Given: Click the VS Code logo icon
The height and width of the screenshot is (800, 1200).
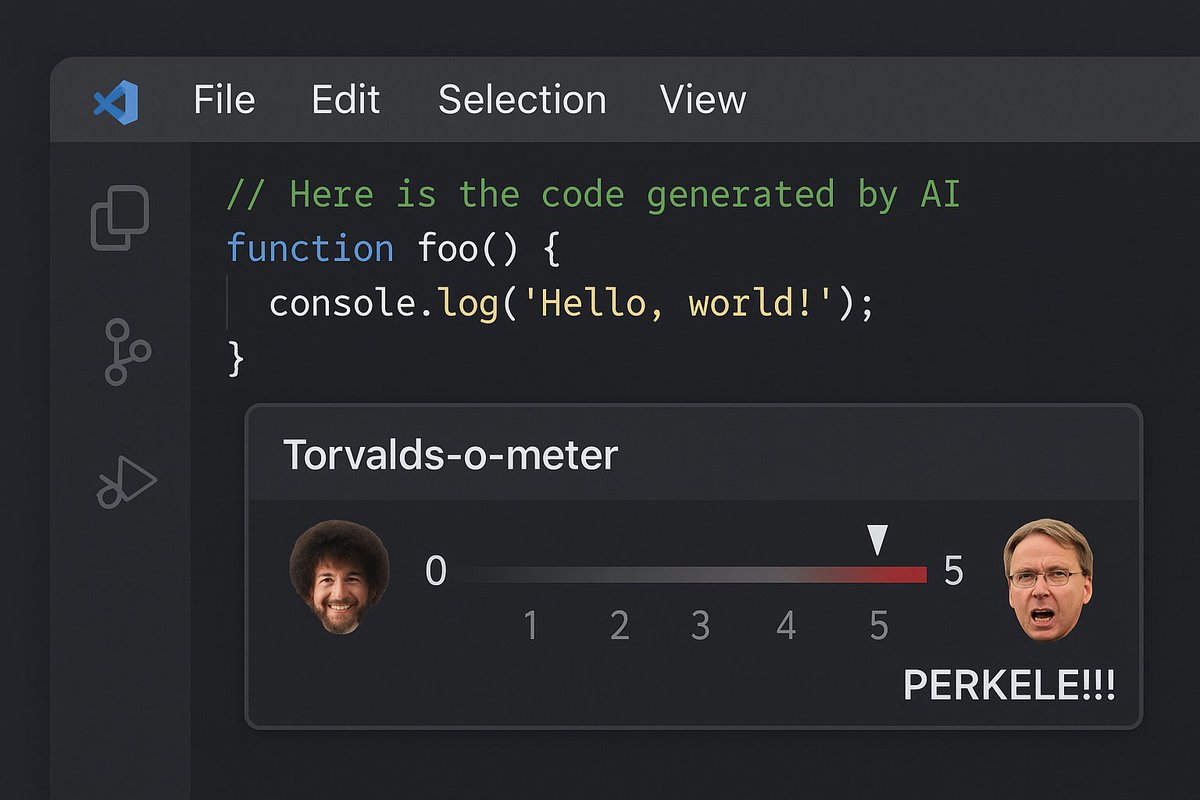Looking at the screenshot, I should [x=116, y=102].
